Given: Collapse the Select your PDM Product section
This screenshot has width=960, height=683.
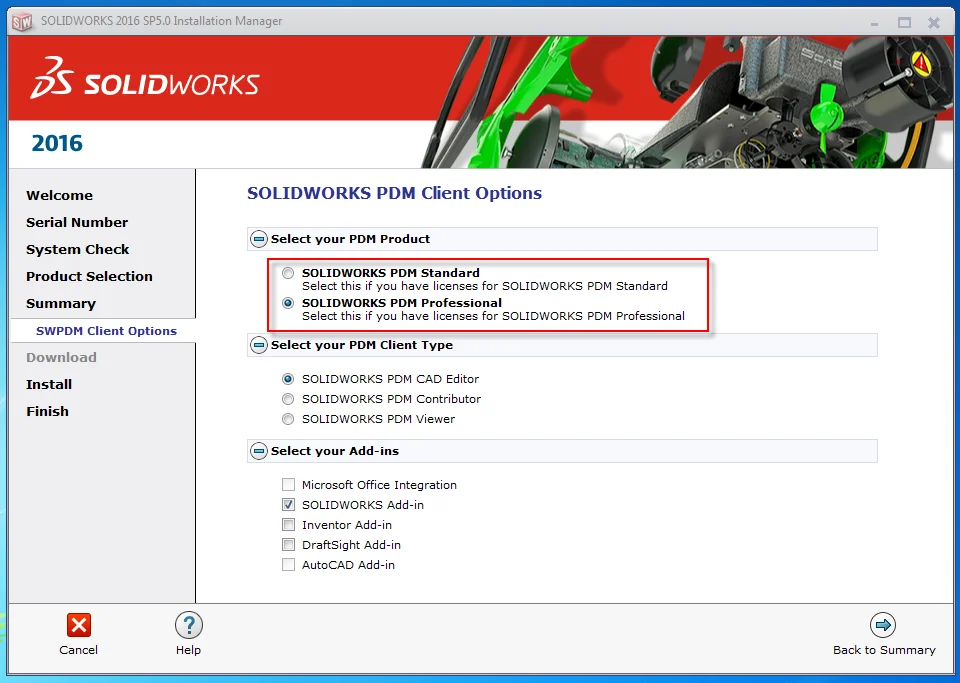Looking at the screenshot, I should [259, 239].
